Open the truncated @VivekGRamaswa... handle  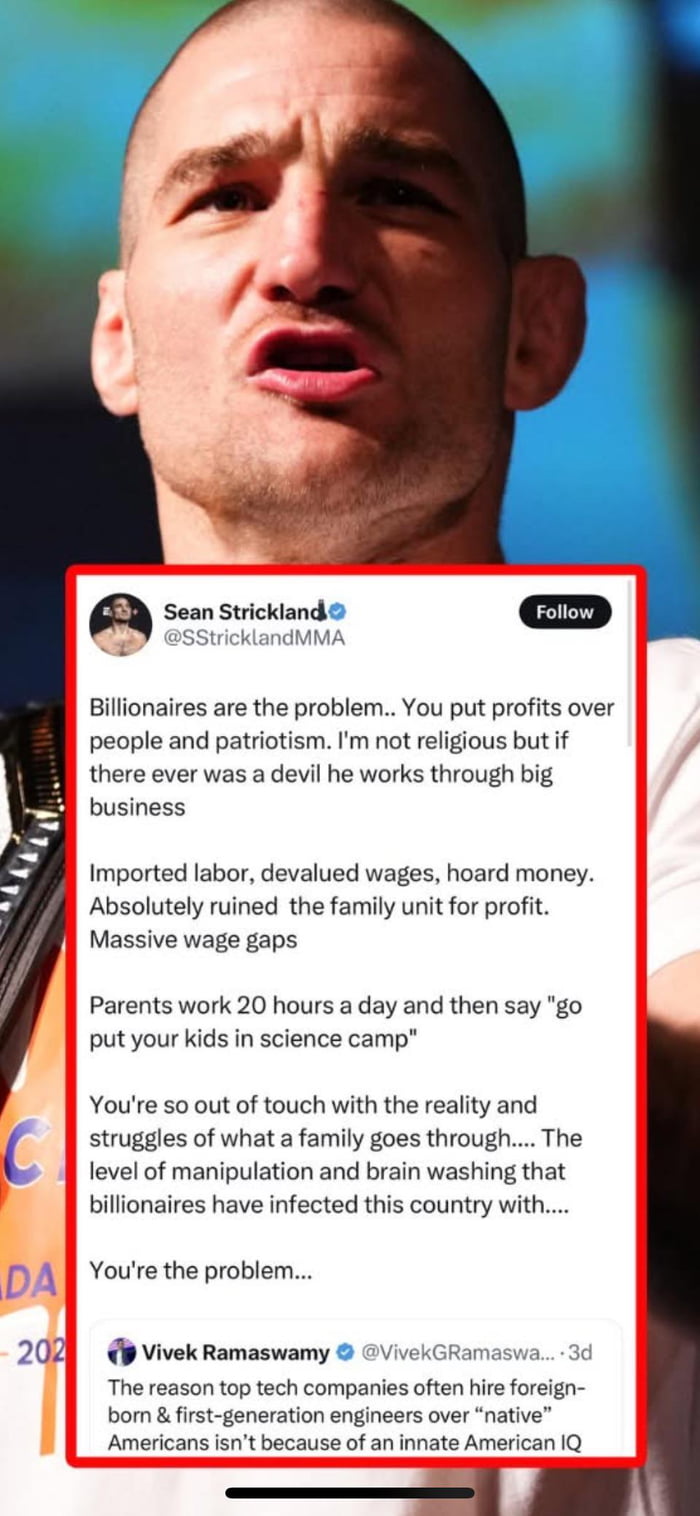(x=456, y=1352)
